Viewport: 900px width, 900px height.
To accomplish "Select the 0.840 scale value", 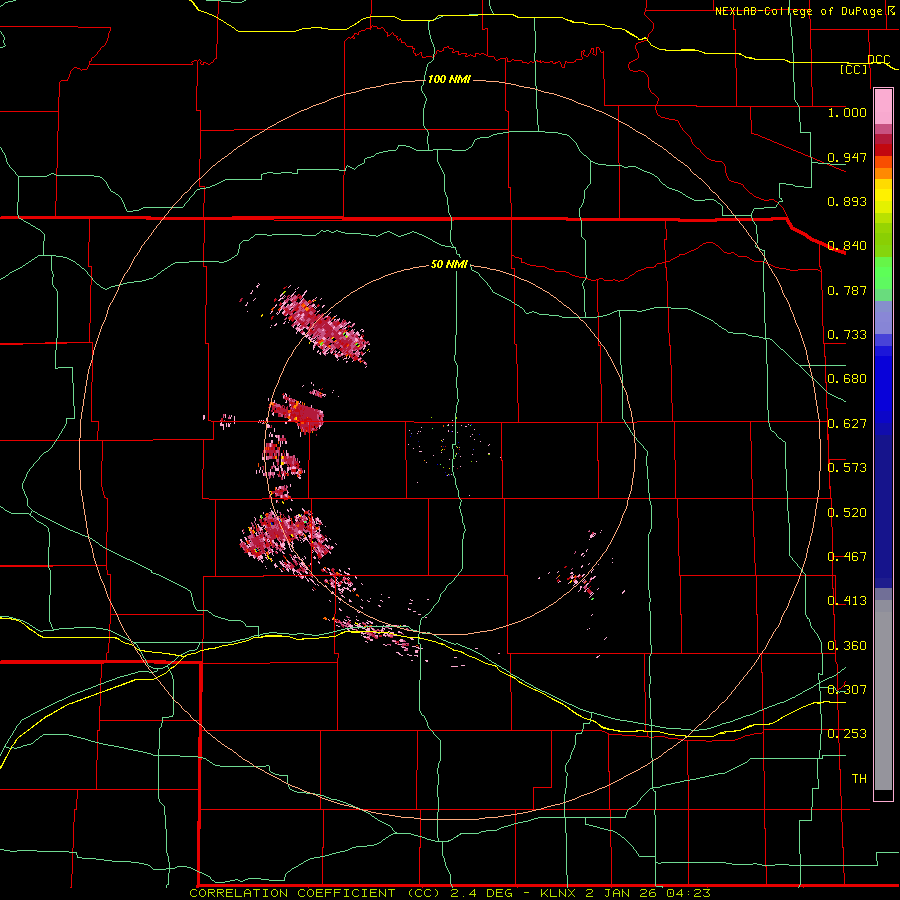I will (847, 246).
